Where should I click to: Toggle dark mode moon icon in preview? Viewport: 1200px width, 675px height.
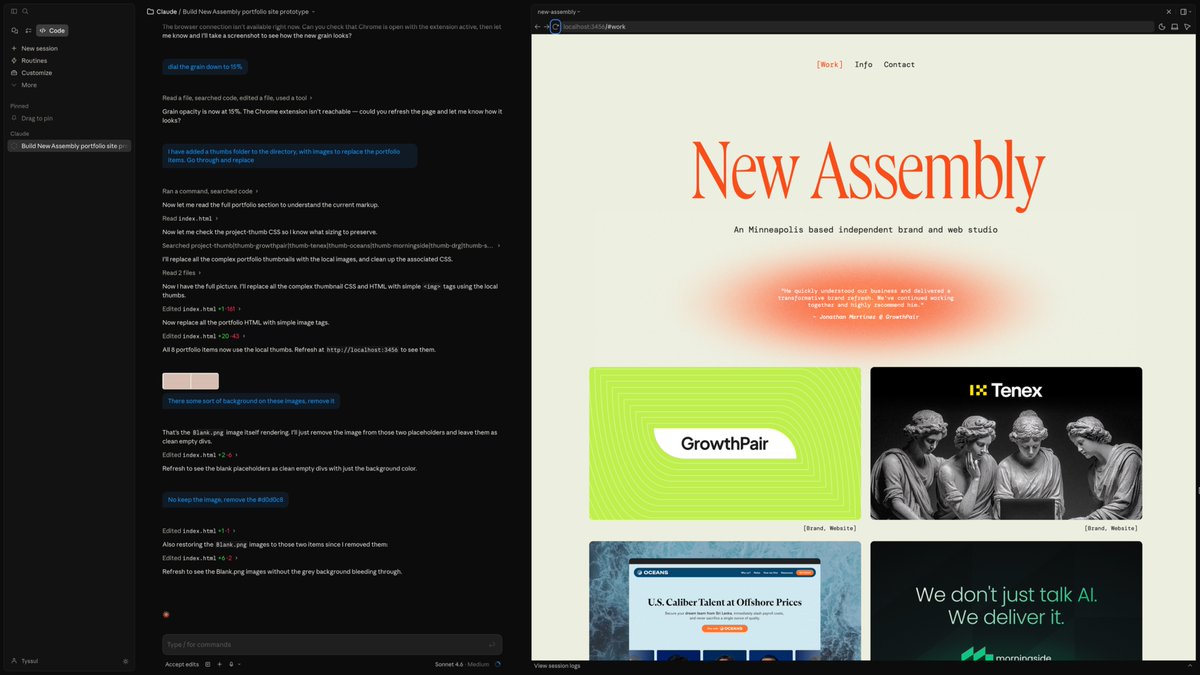tap(1162, 26)
